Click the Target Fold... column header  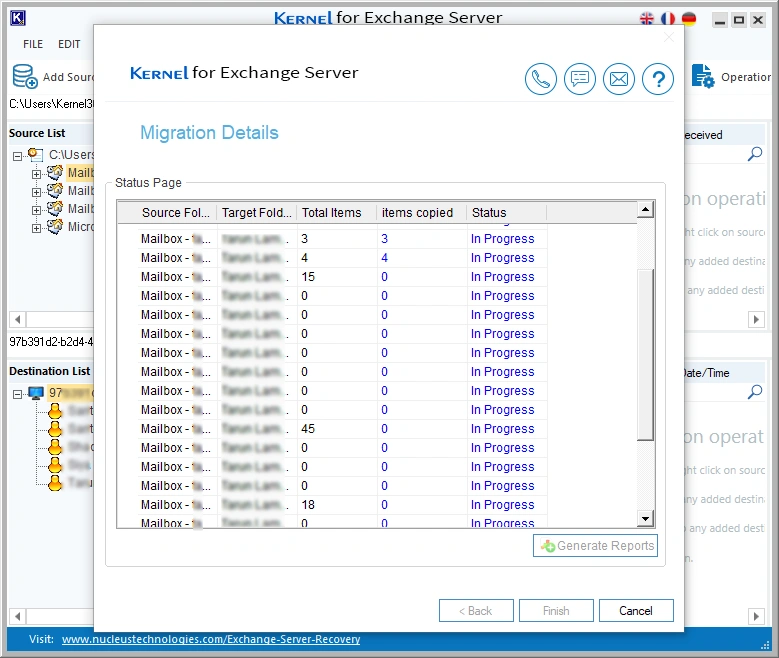pos(257,213)
